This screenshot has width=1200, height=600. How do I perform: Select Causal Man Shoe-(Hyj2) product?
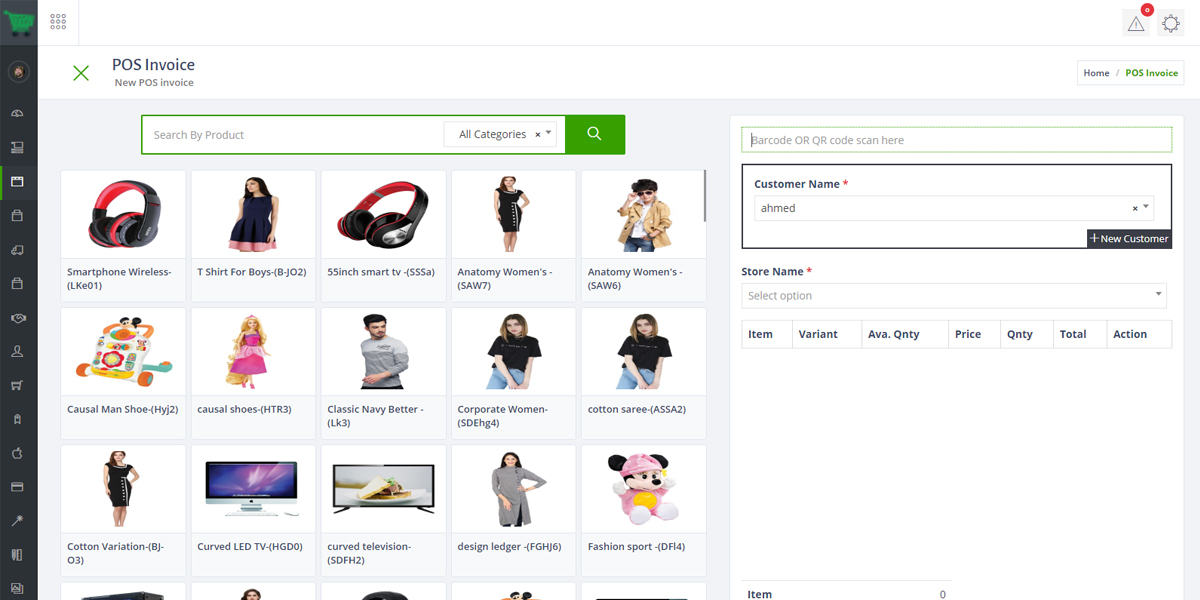123,373
